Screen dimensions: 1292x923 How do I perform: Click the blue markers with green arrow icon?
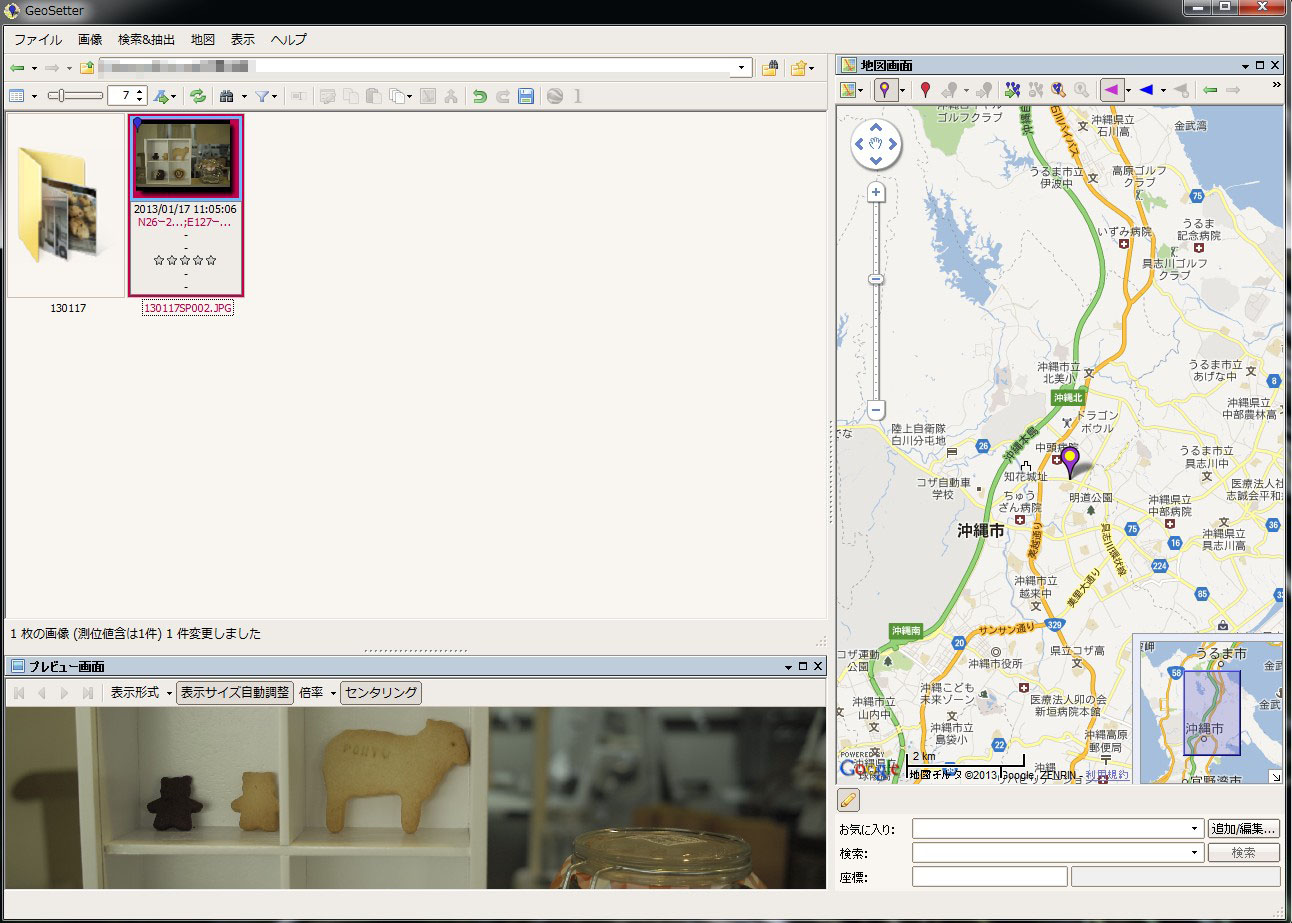(1013, 91)
